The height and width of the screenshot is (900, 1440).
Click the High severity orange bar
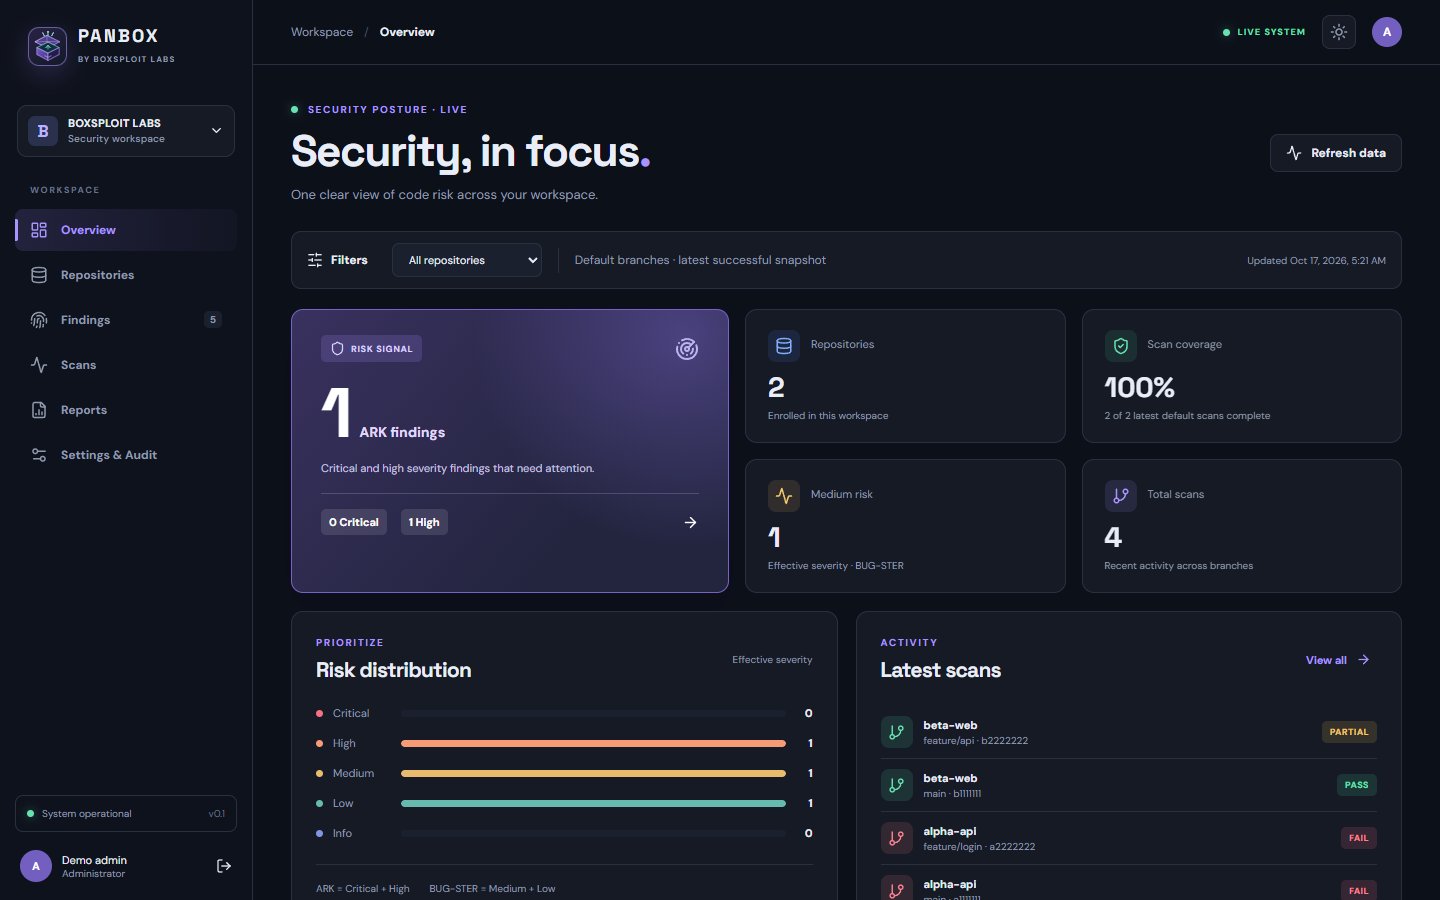pos(593,743)
